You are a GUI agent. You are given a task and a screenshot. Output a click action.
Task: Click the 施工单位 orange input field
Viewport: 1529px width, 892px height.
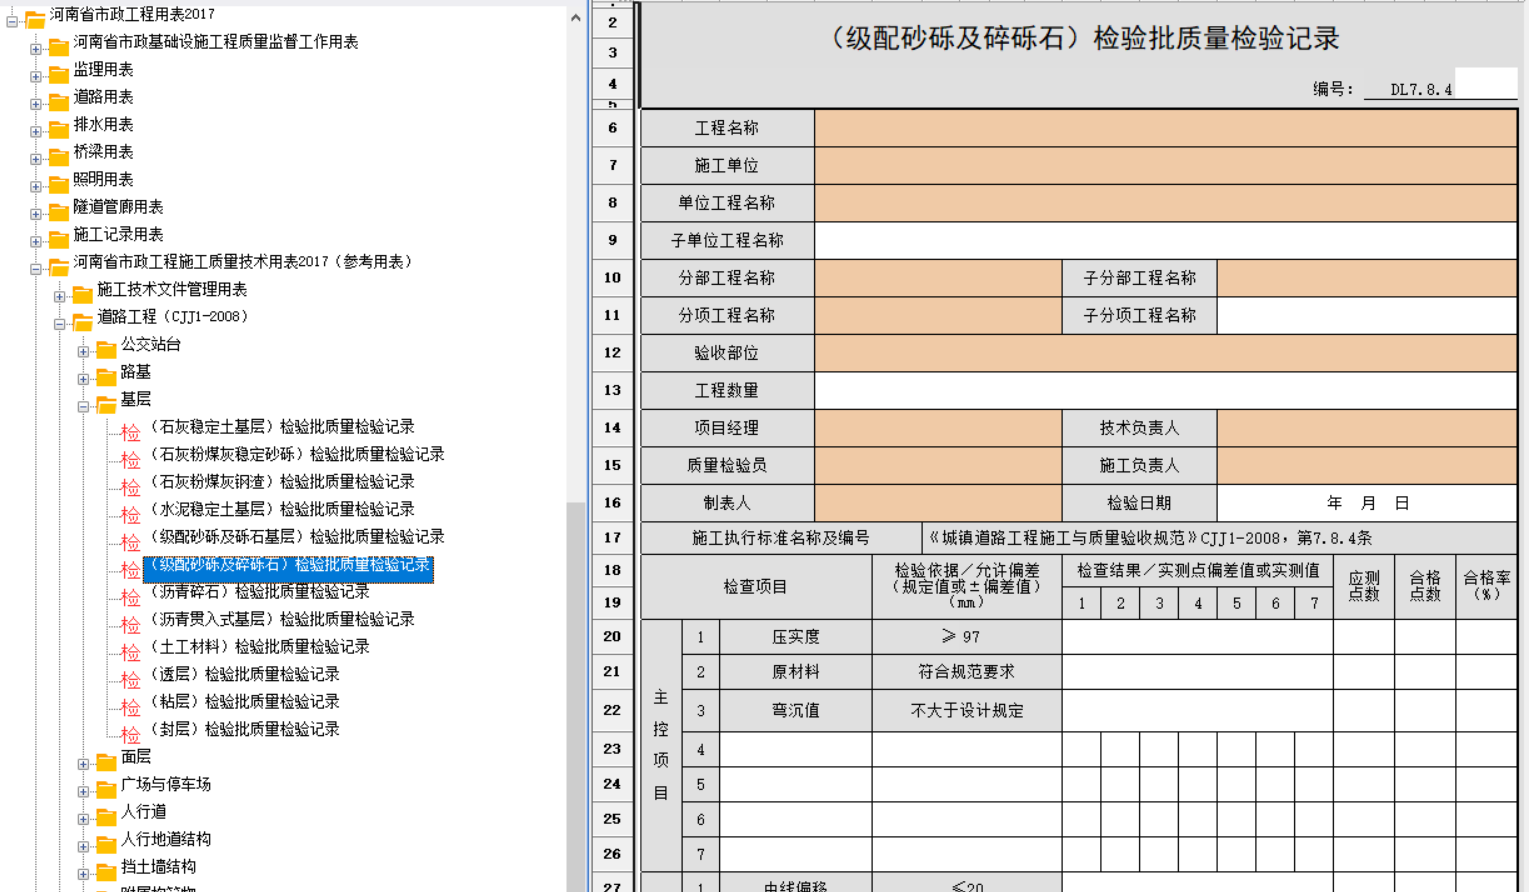click(x=1166, y=166)
